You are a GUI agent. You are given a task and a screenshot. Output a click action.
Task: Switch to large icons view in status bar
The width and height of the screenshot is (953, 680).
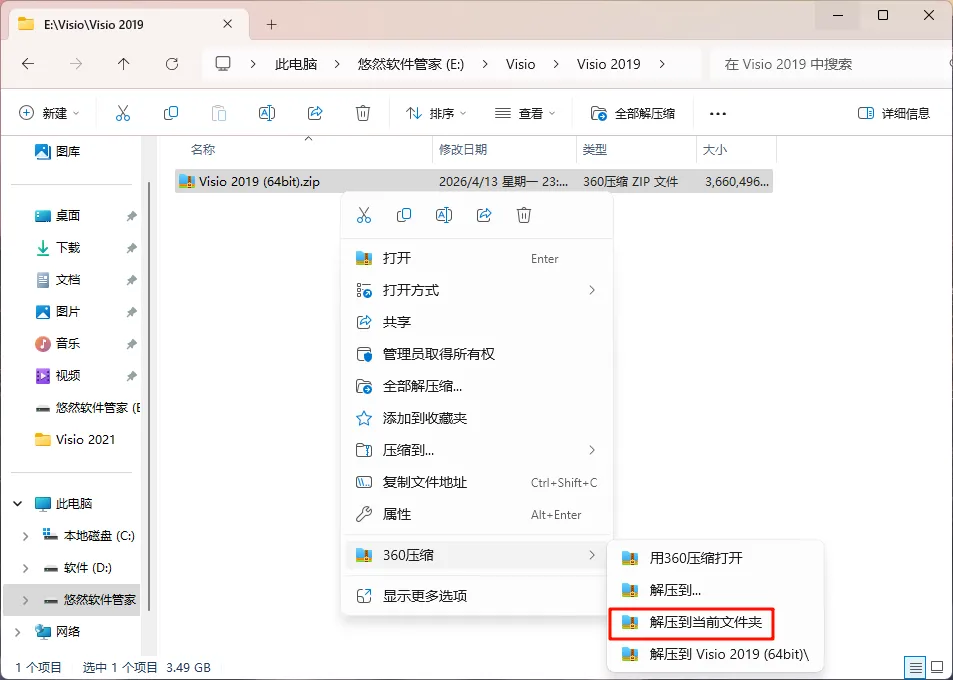point(938,667)
